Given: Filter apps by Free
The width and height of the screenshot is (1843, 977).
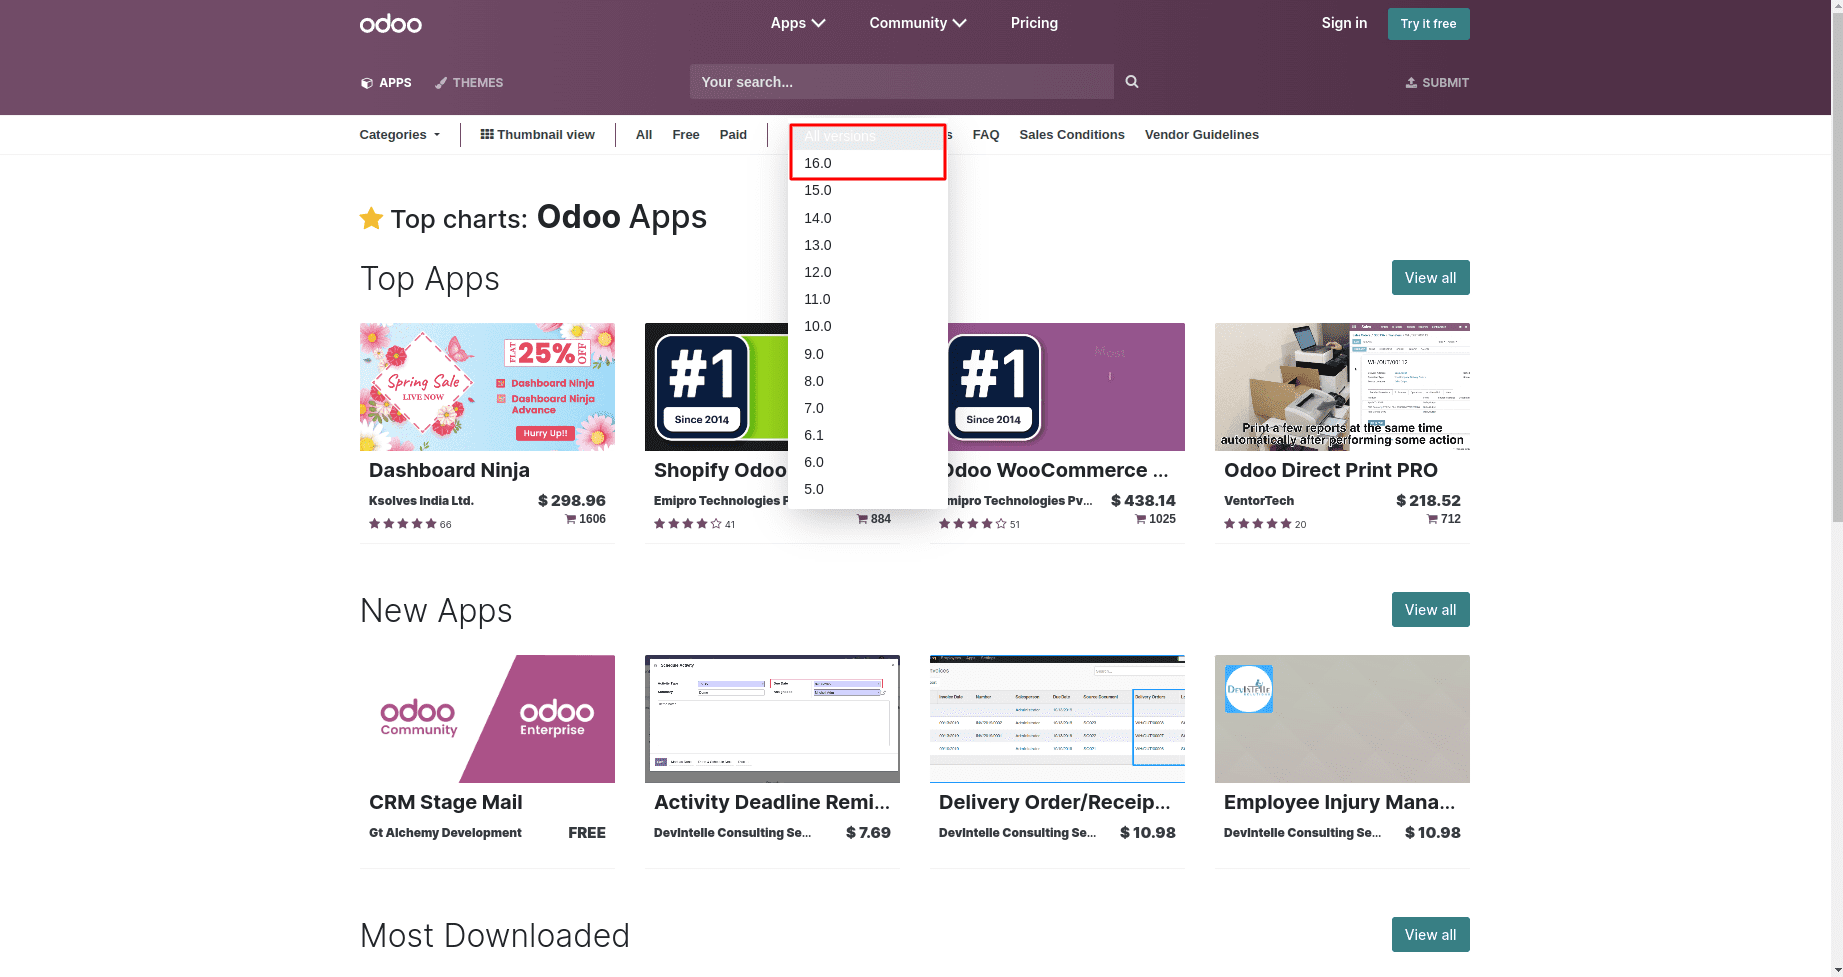Looking at the screenshot, I should [x=686, y=135].
